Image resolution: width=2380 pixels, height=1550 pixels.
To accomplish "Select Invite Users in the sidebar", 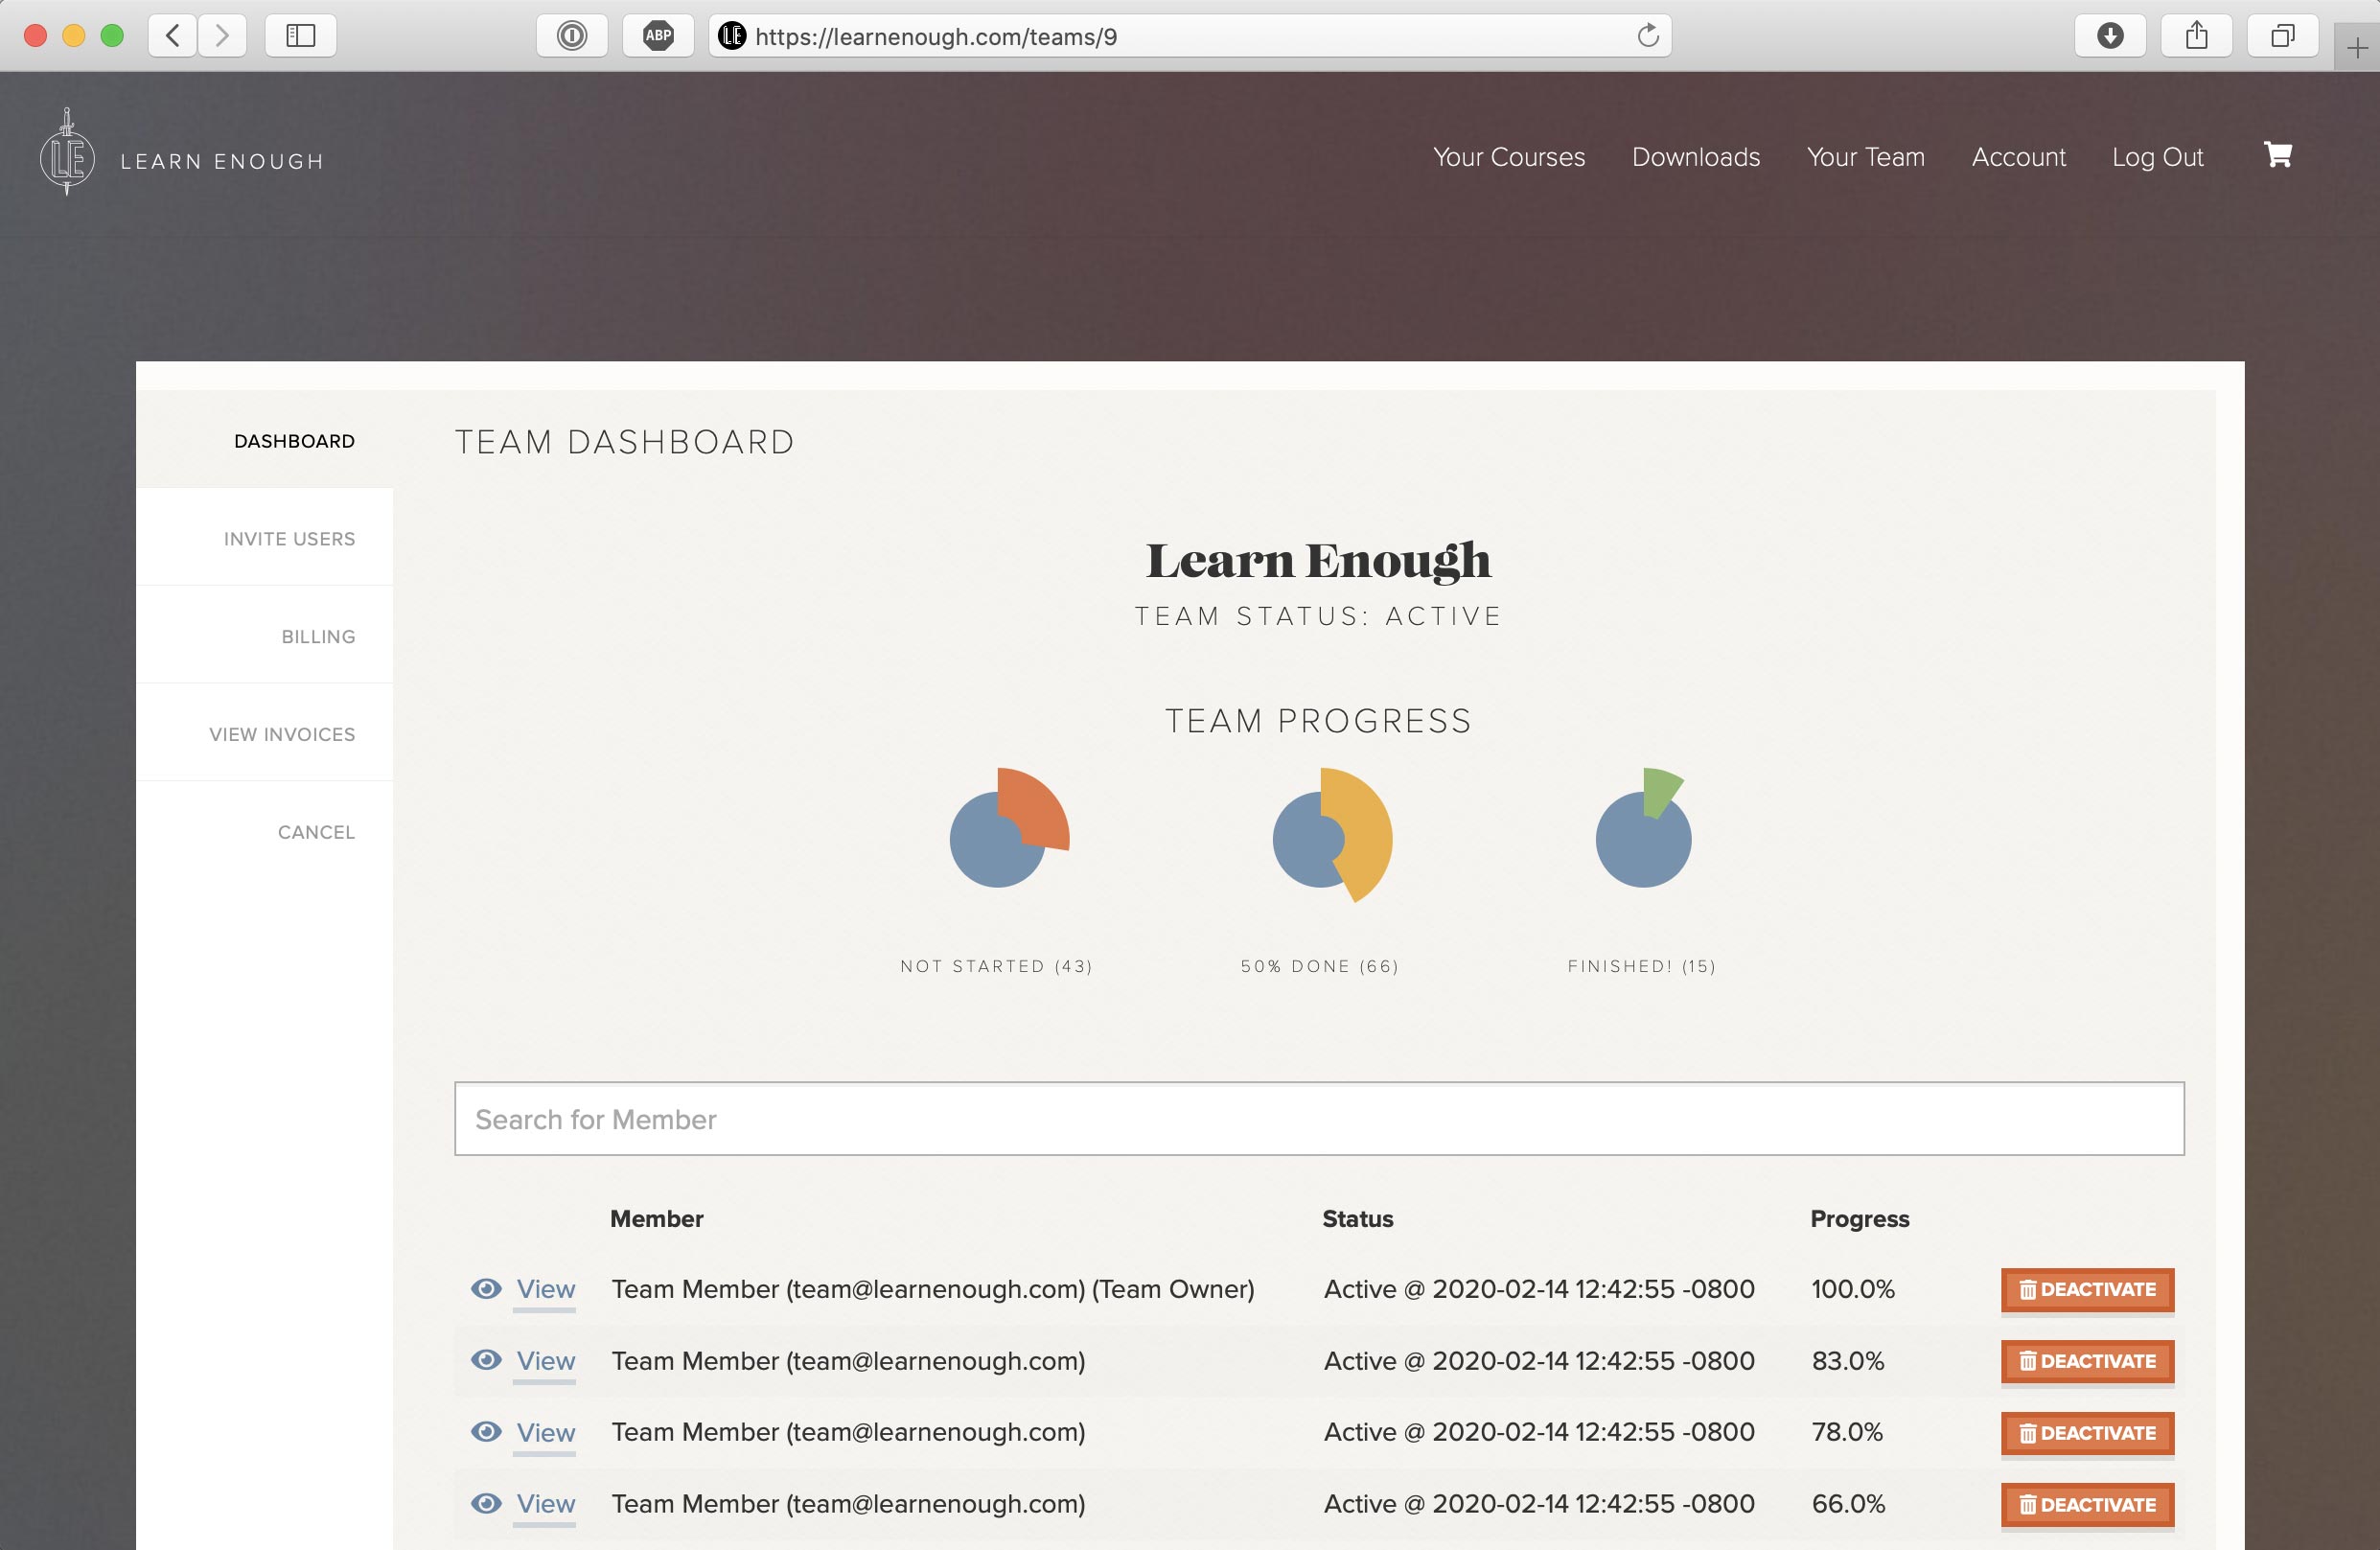I will (265, 538).
